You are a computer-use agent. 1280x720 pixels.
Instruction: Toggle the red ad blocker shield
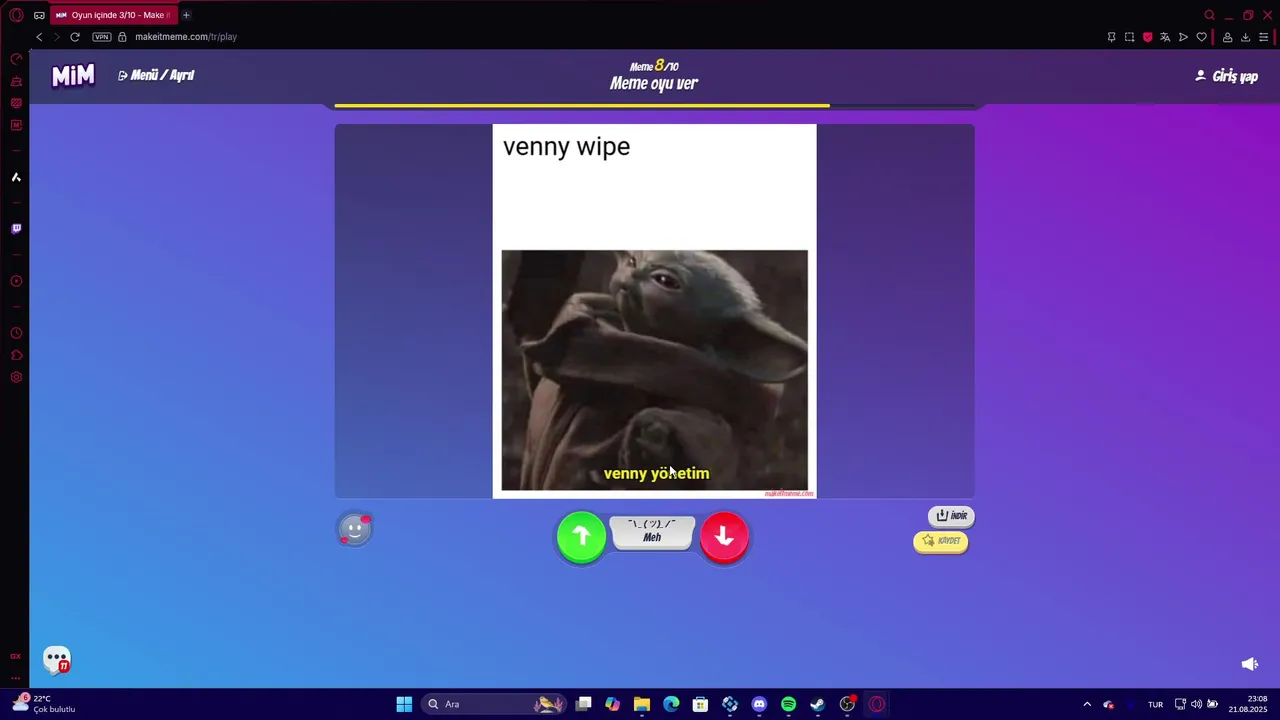click(x=1147, y=37)
